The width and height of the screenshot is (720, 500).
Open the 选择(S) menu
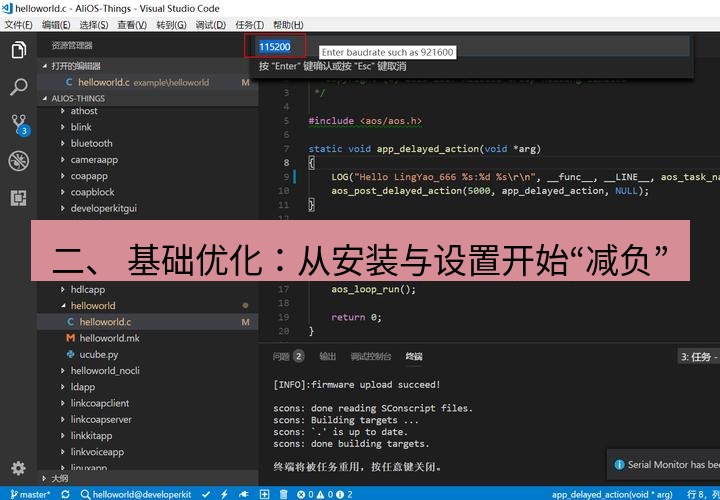point(94,25)
